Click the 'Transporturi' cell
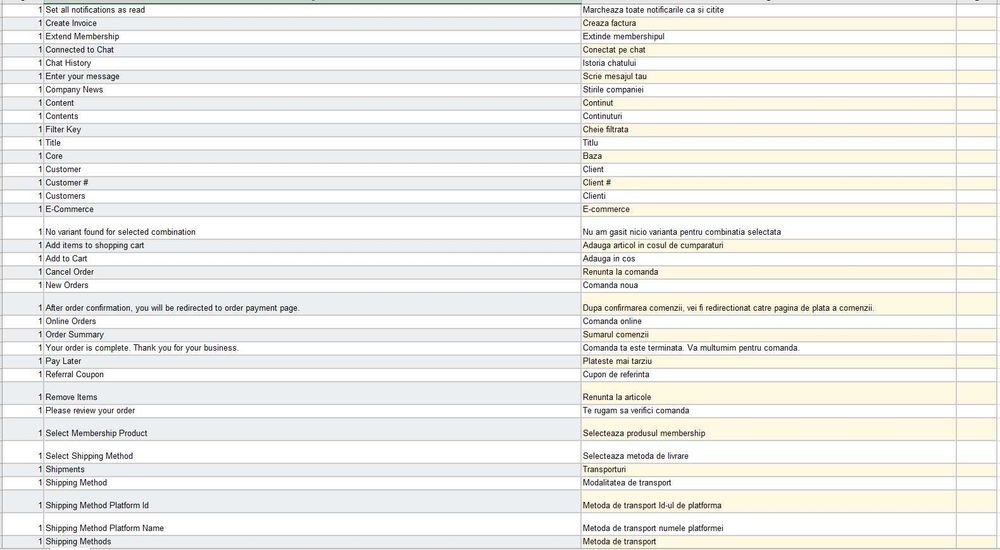The image size is (1000, 550). 768,470
